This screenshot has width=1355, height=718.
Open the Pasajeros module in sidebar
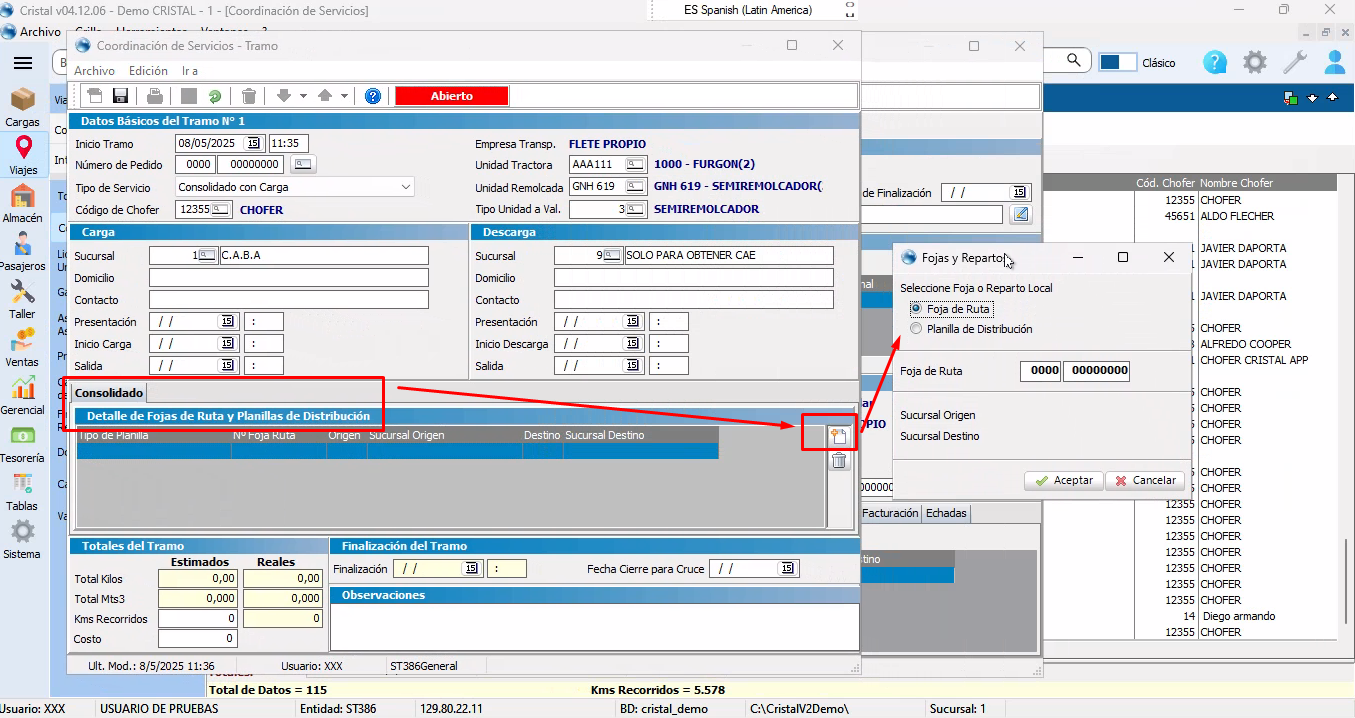pos(22,252)
